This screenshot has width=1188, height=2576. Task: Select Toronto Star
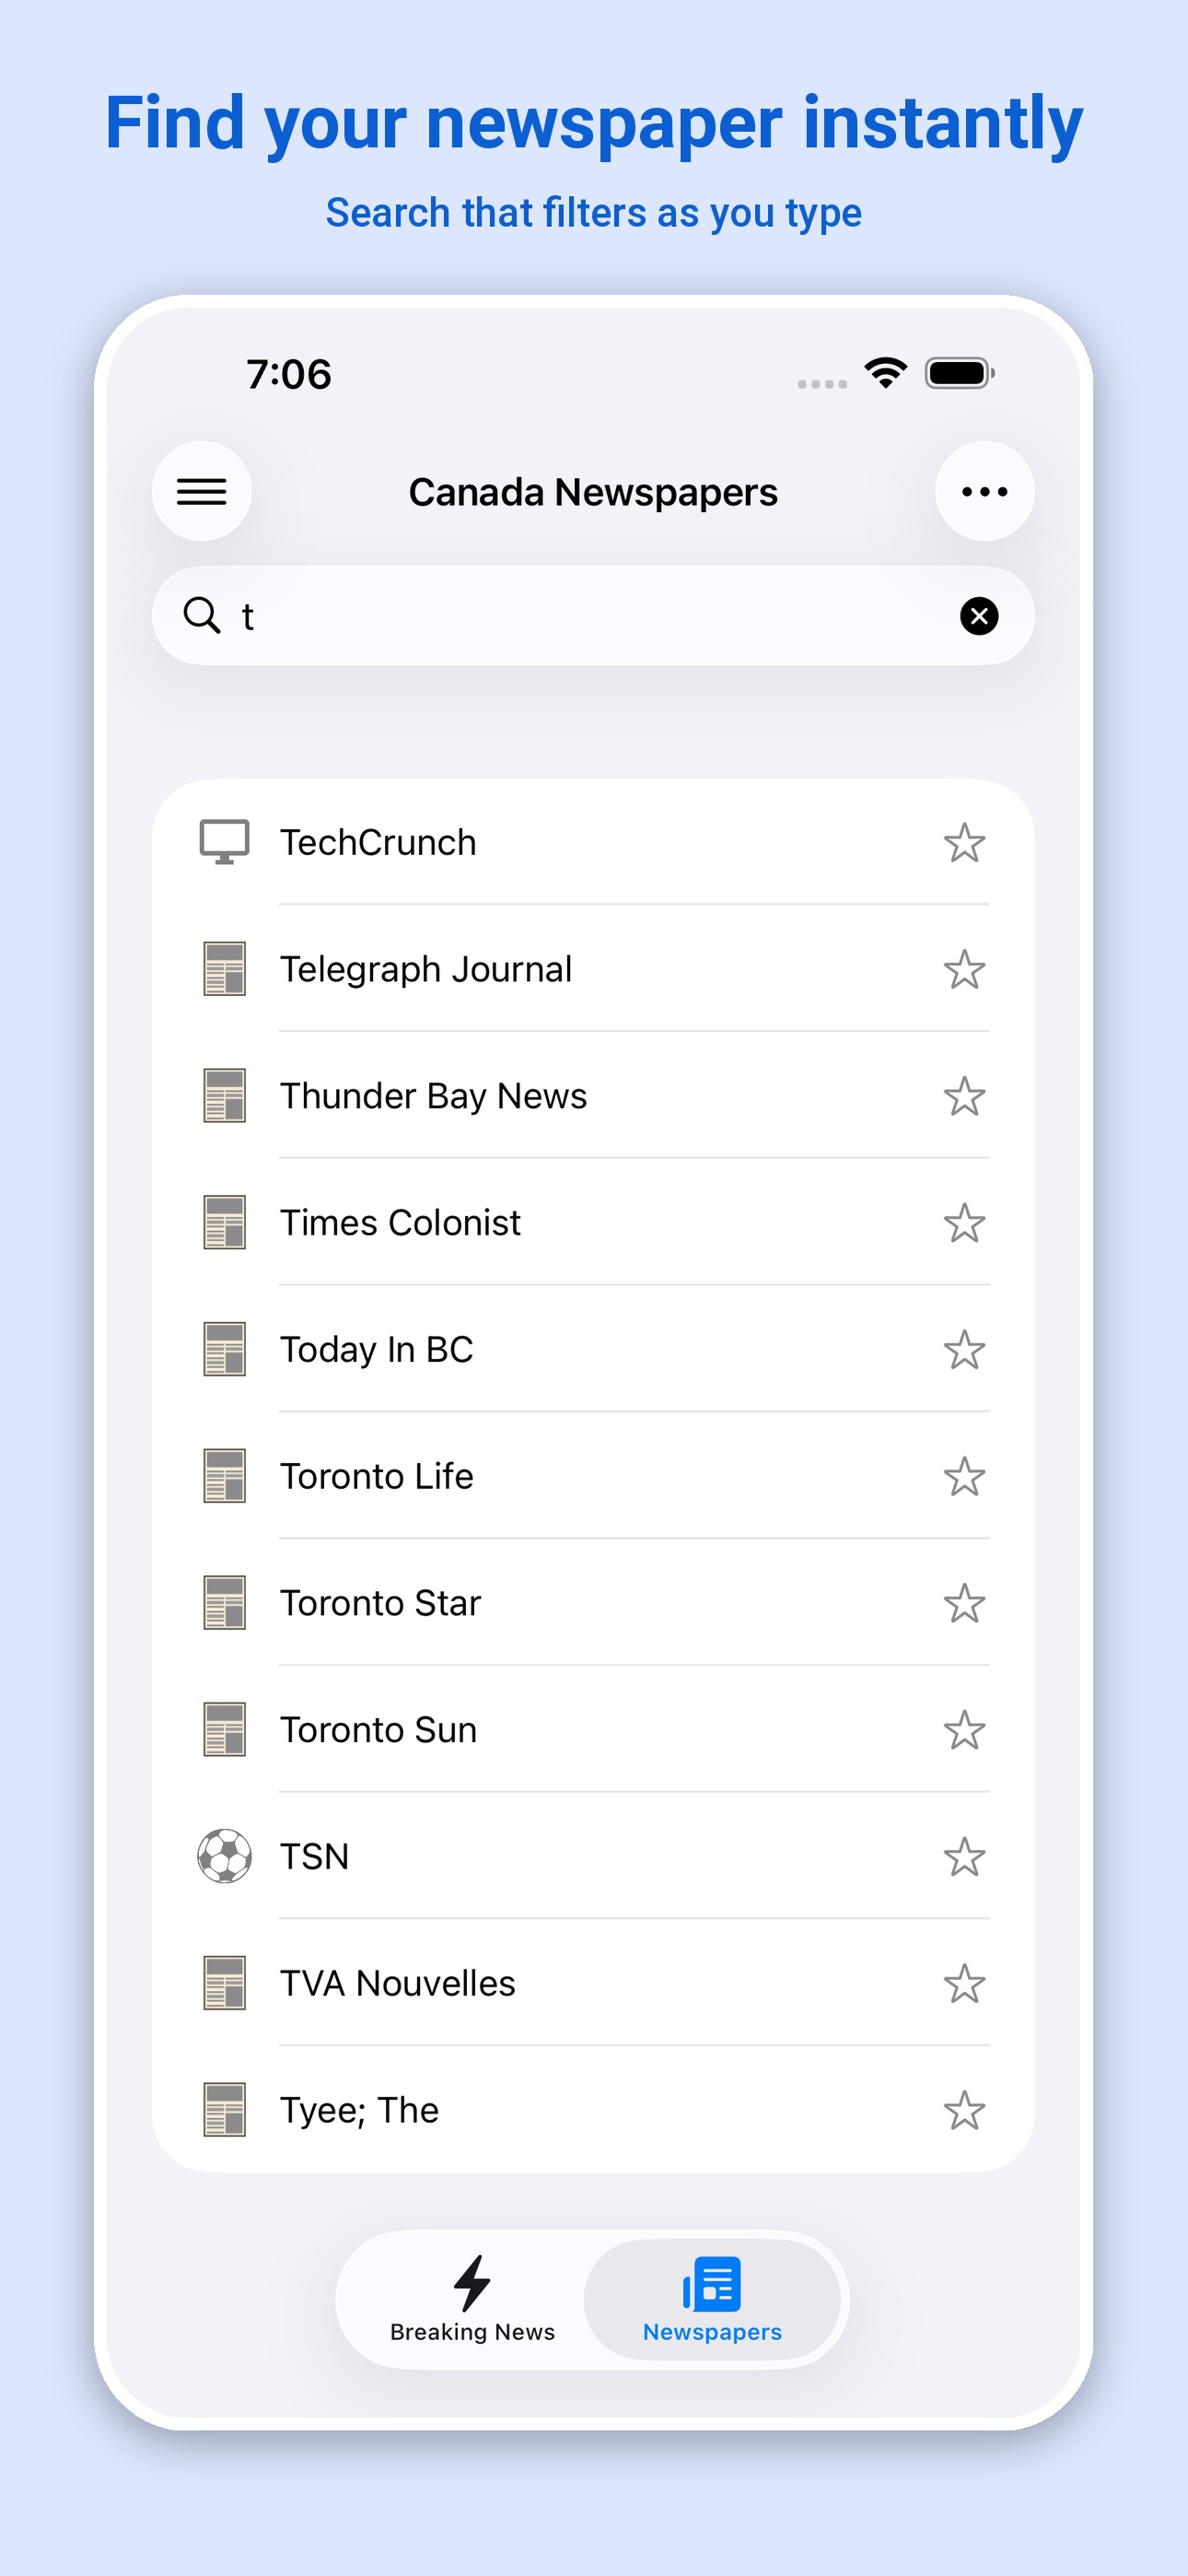click(593, 1603)
